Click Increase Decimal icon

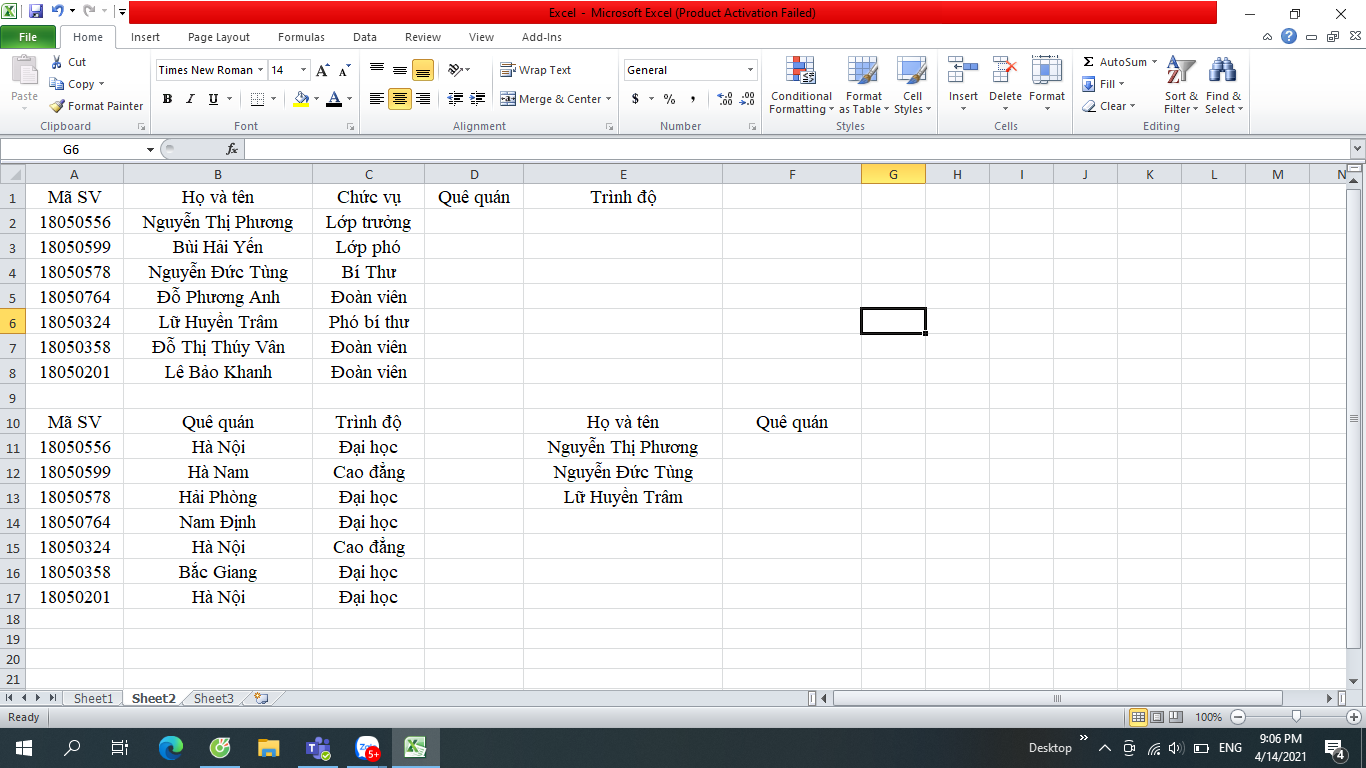click(725, 99)
